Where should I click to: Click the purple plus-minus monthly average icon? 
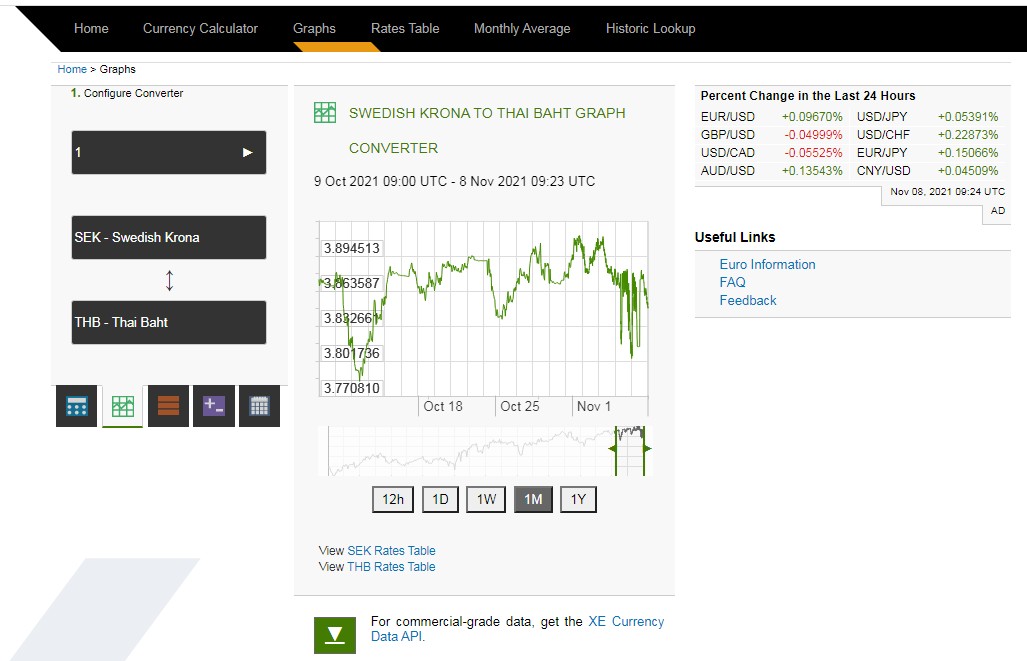(214, 406)
